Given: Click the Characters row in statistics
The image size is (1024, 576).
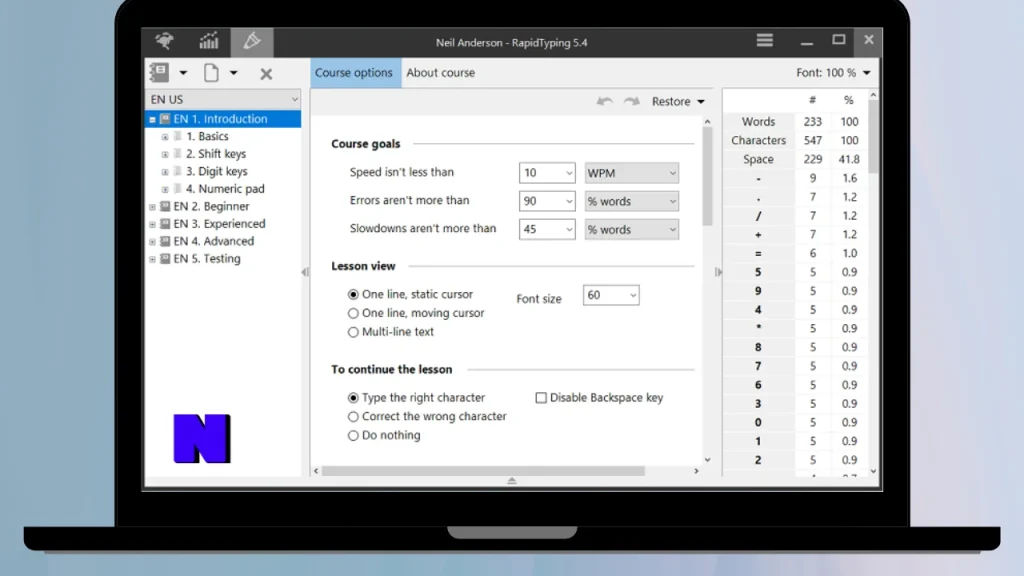Looking at the screenshot, I should click(796, 140).
